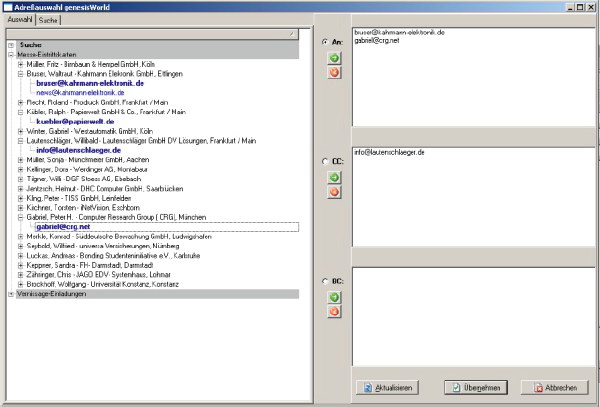600x407 pixels.
Task: Select Kling, Peter - TISS GmbH row
Action: (x=79, y=198)
